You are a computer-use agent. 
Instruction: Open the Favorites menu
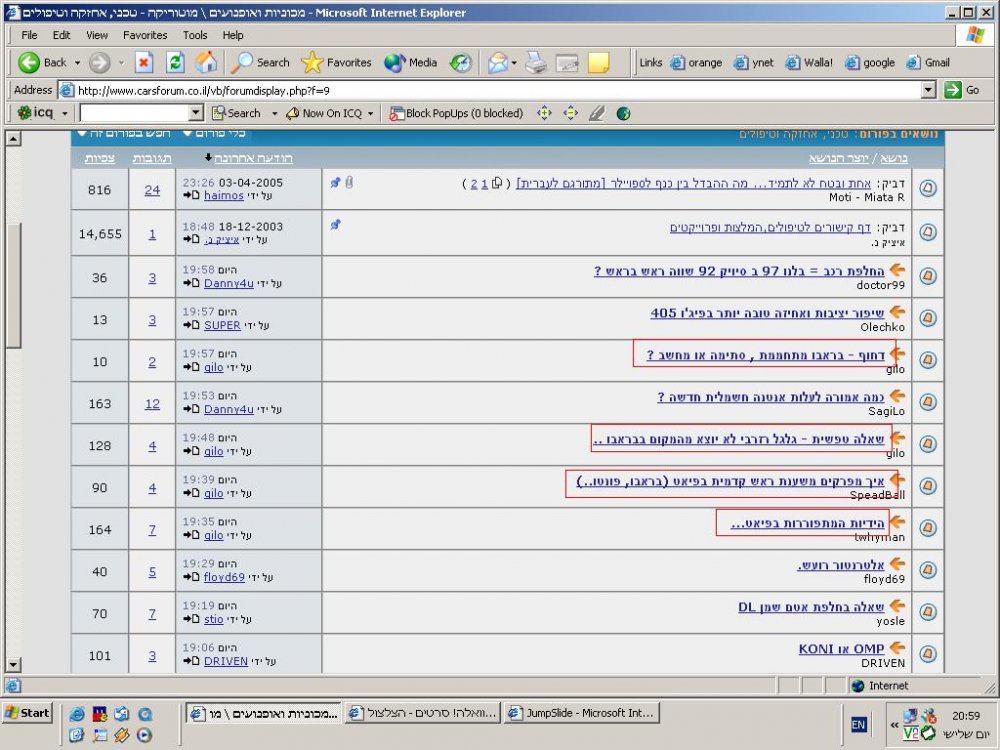point(145,35)
